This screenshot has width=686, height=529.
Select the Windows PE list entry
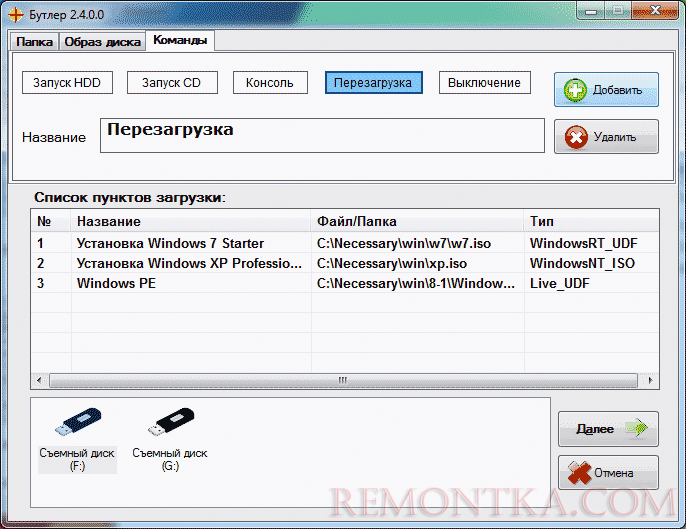(x=116, y=283)
